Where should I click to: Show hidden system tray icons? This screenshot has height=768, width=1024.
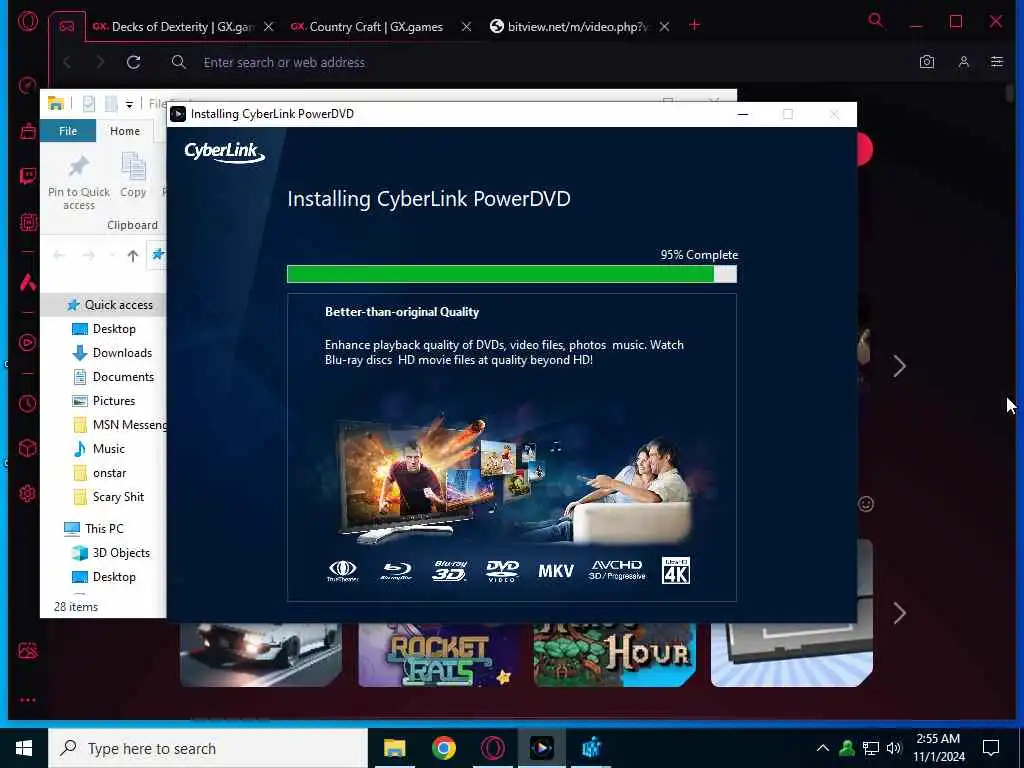823,748
